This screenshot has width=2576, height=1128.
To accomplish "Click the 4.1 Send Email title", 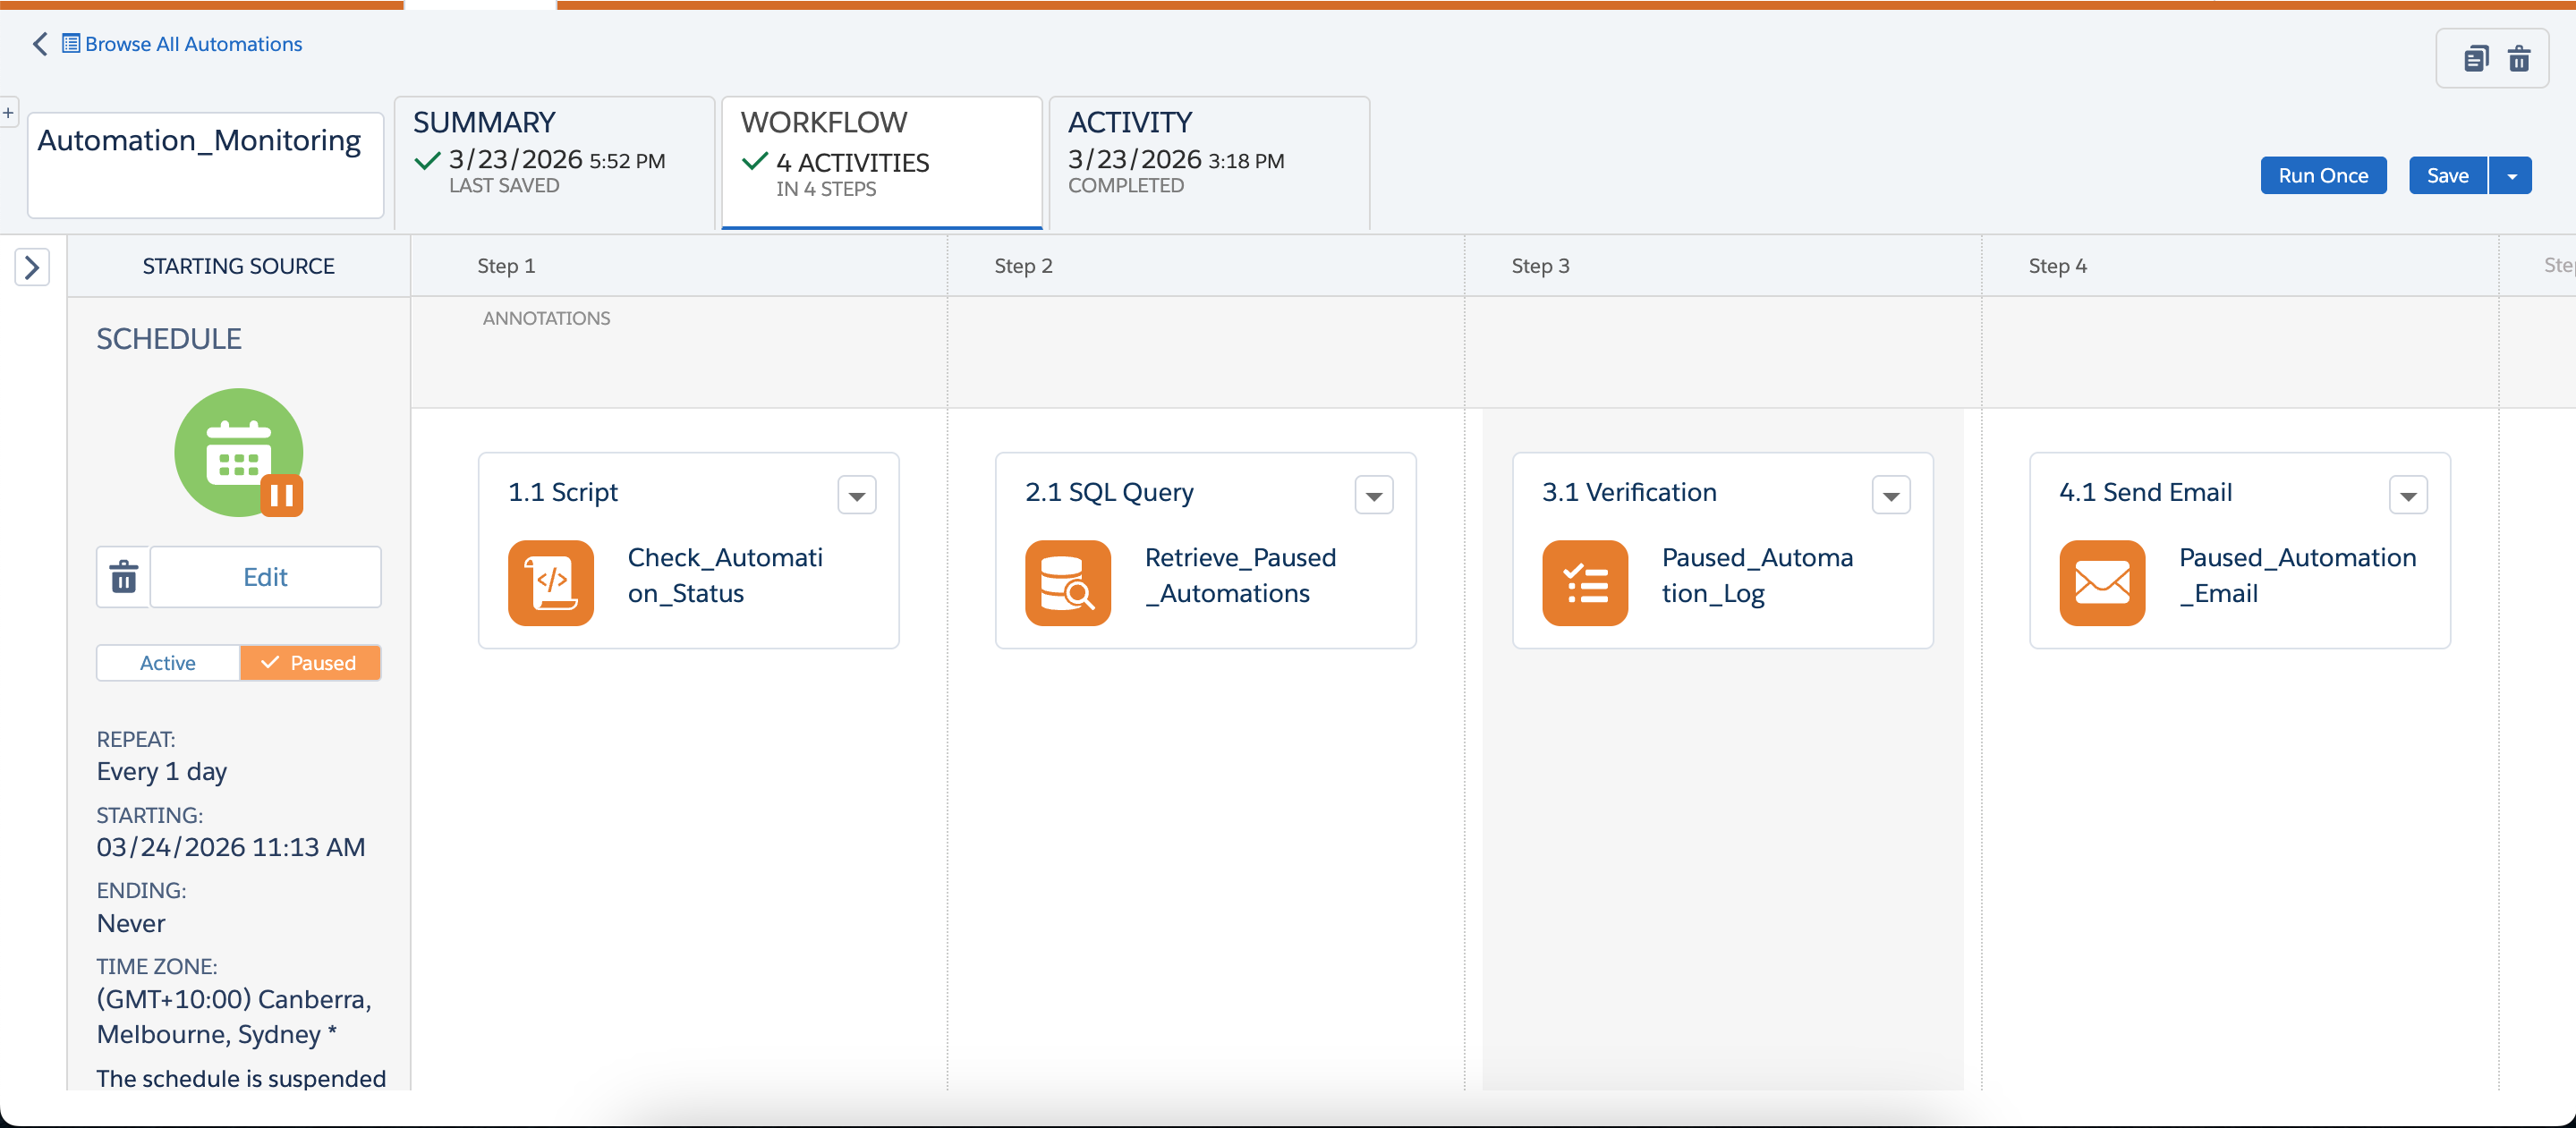I will 2145,492.
